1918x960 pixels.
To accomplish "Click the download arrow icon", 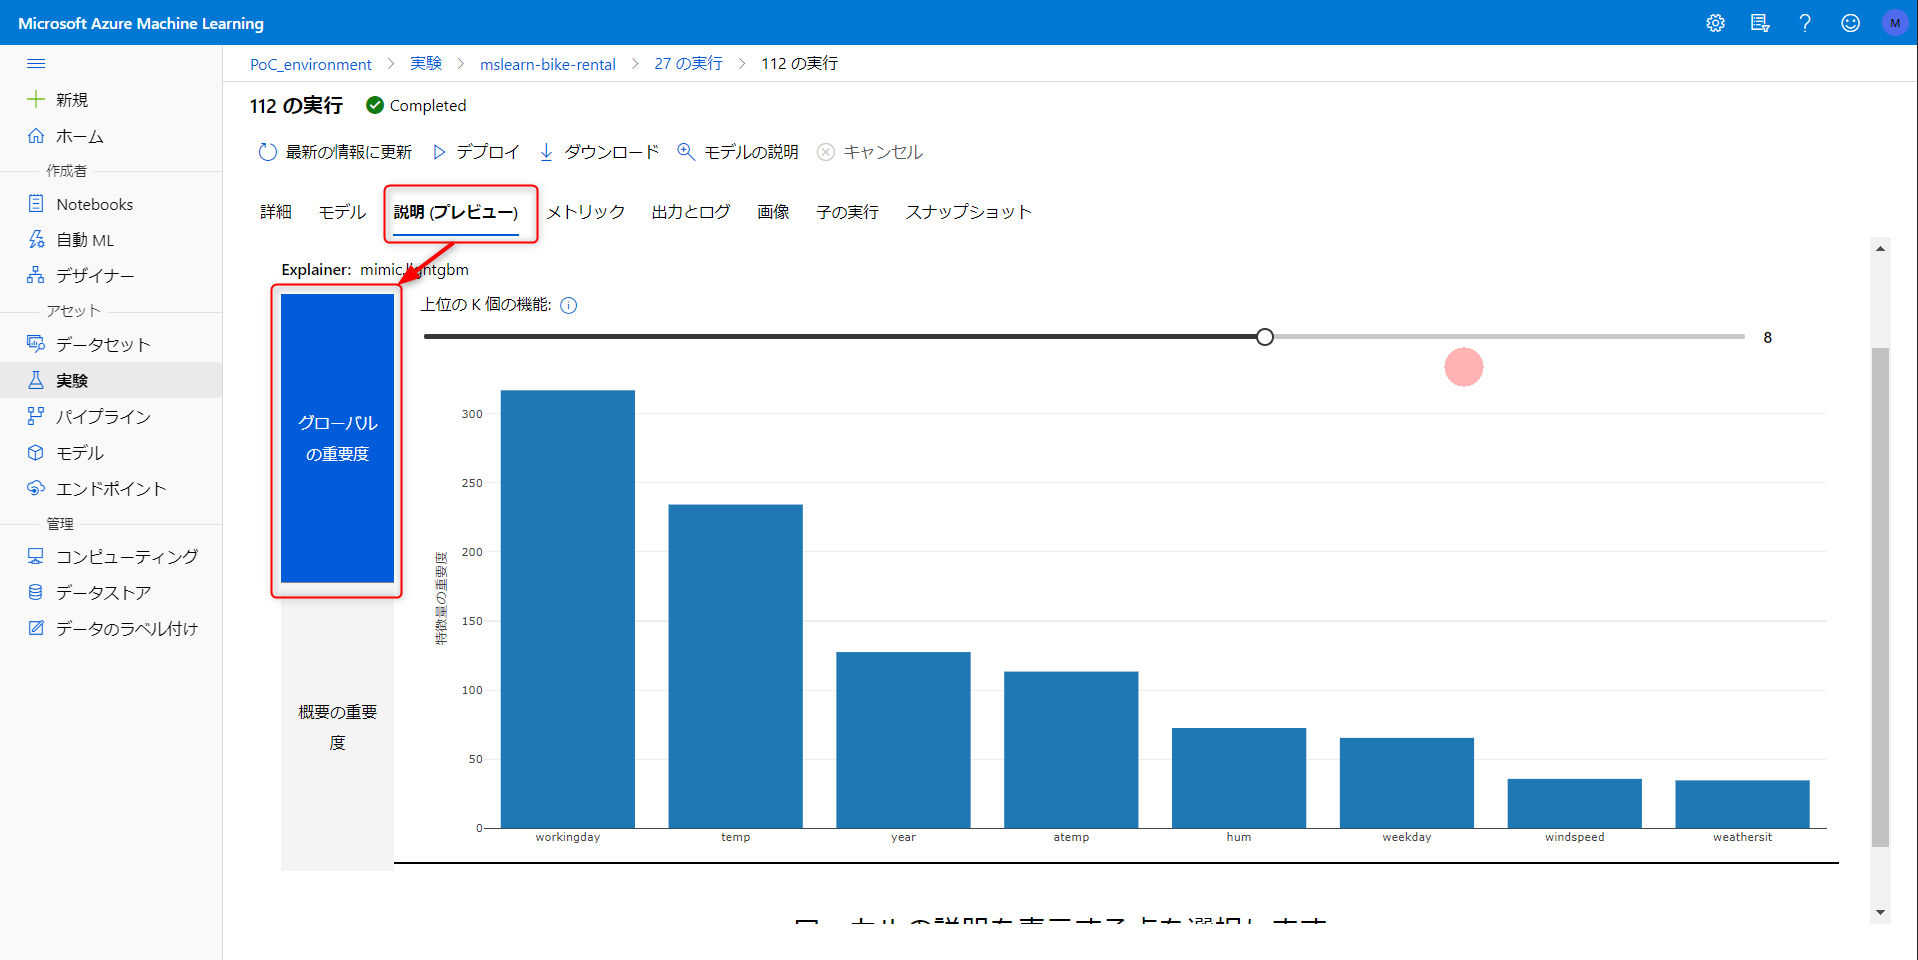I will (x=546, y=152).
